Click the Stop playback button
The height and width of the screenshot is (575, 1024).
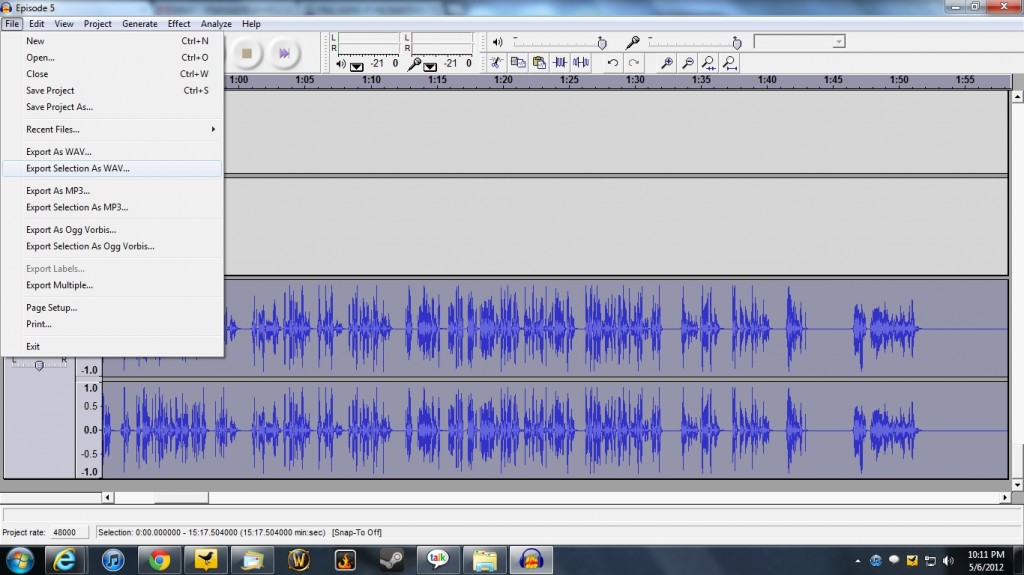tap(247, 54)
